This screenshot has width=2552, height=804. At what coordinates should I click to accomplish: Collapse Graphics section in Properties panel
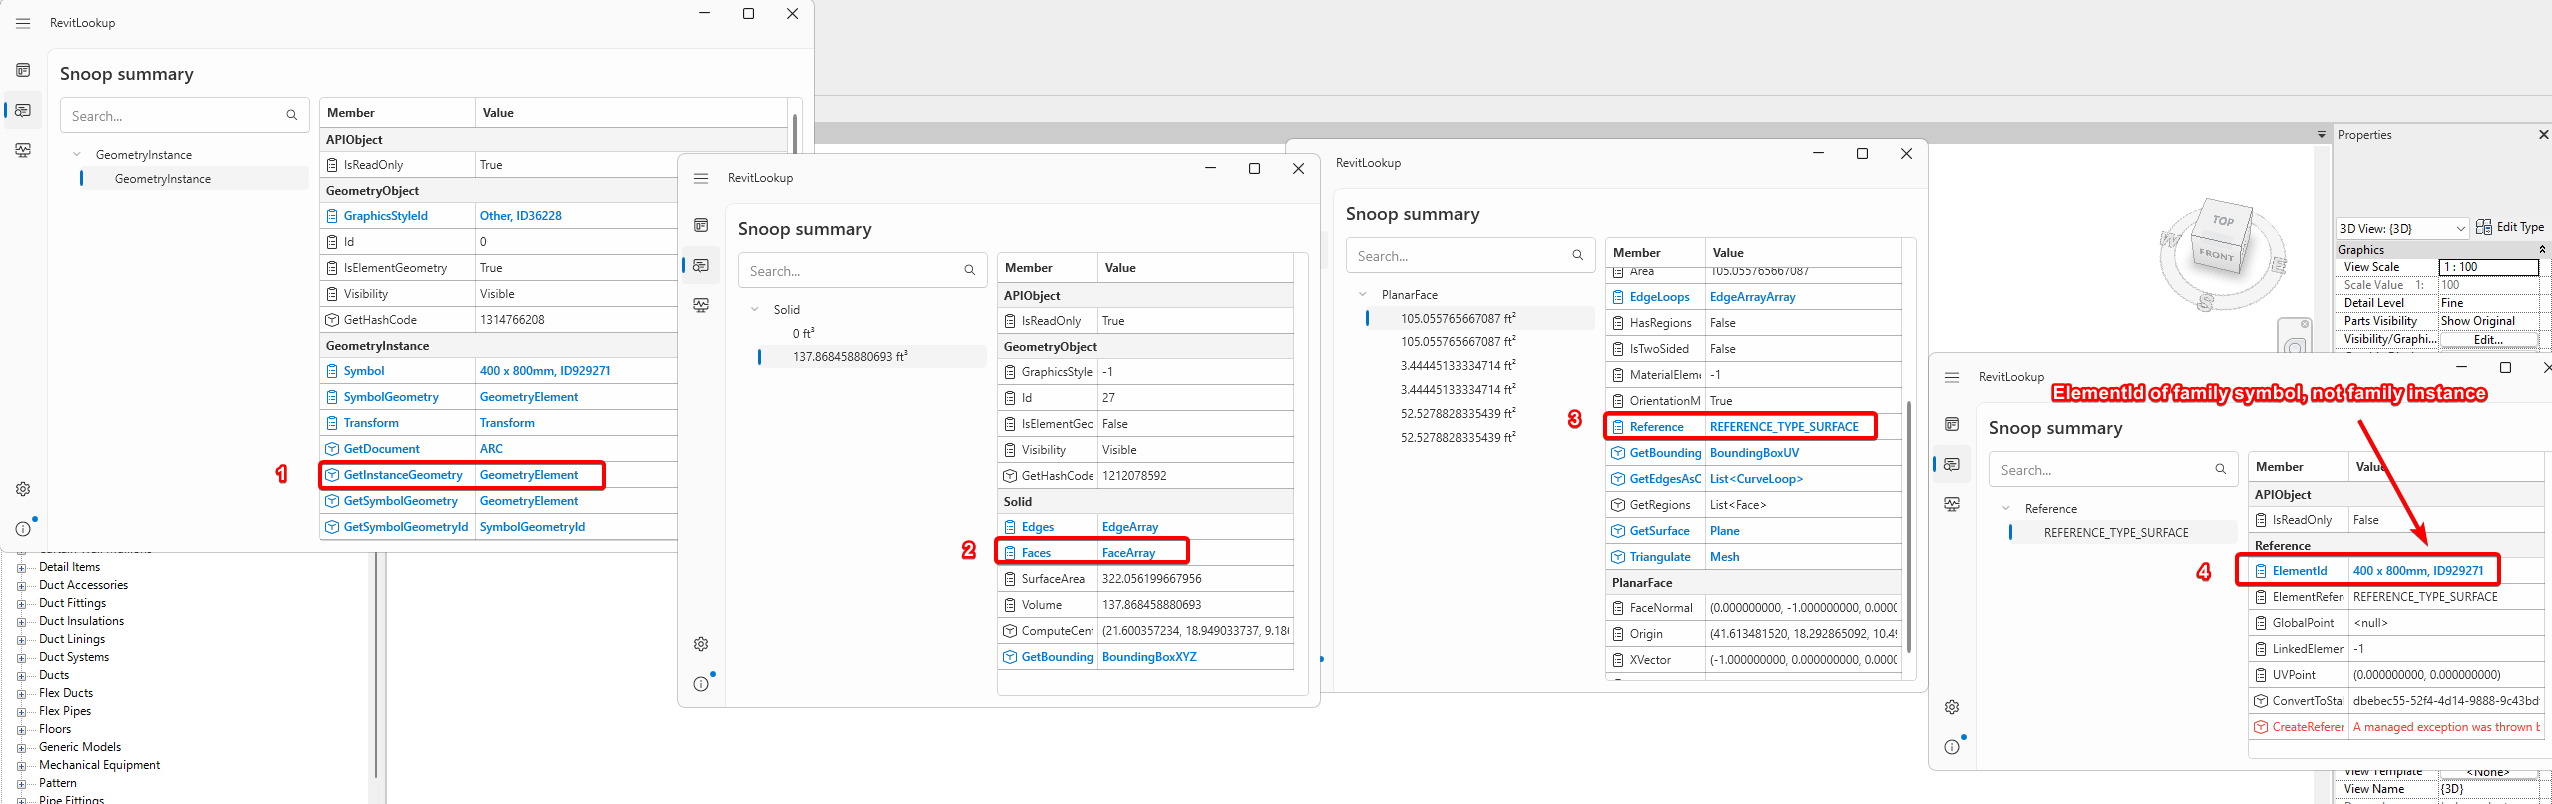(2542, 249)
